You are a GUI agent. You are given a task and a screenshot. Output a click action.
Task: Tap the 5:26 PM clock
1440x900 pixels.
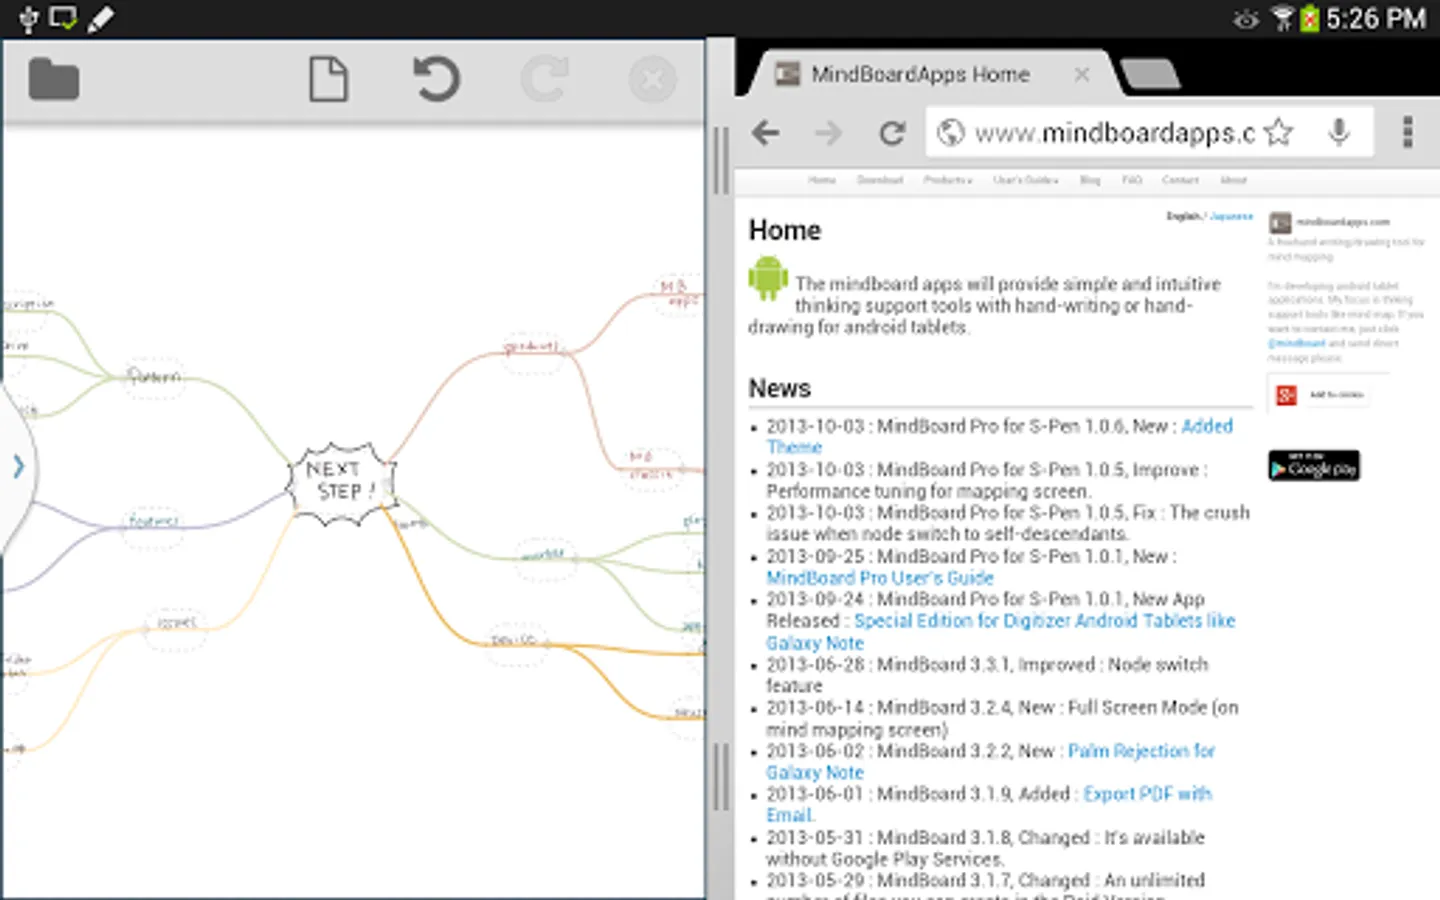tap(1376, 18)
